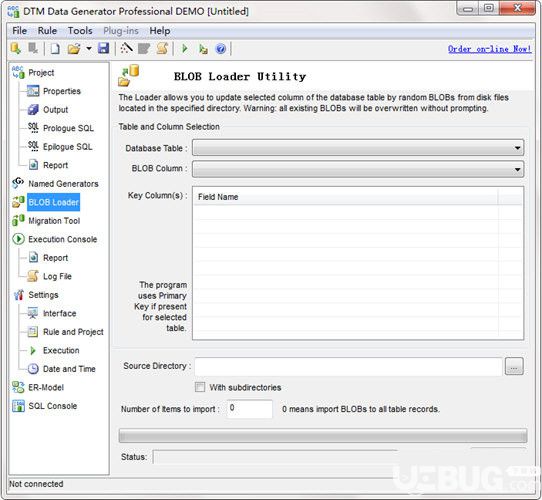Click the Prologue SQL tree icon
This screenshot has width=542, height=500.
click(33, 128)
